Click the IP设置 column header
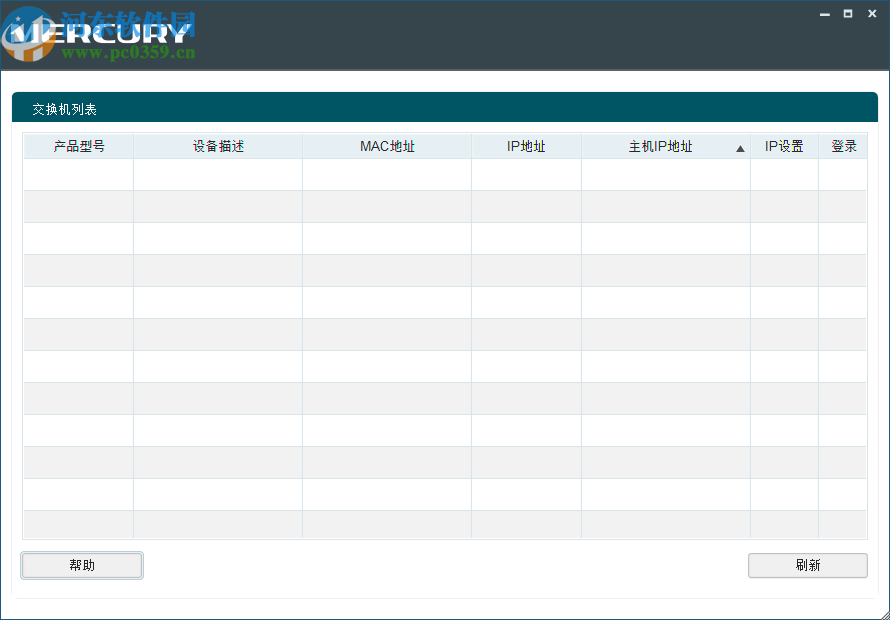This screenshot has height=620, width=890. (x=784, y=146)
